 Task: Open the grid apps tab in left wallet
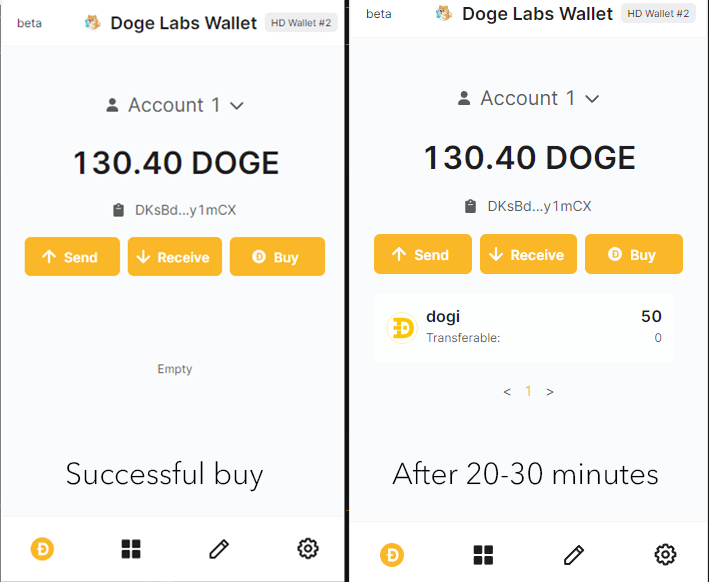tap(131, 548)
